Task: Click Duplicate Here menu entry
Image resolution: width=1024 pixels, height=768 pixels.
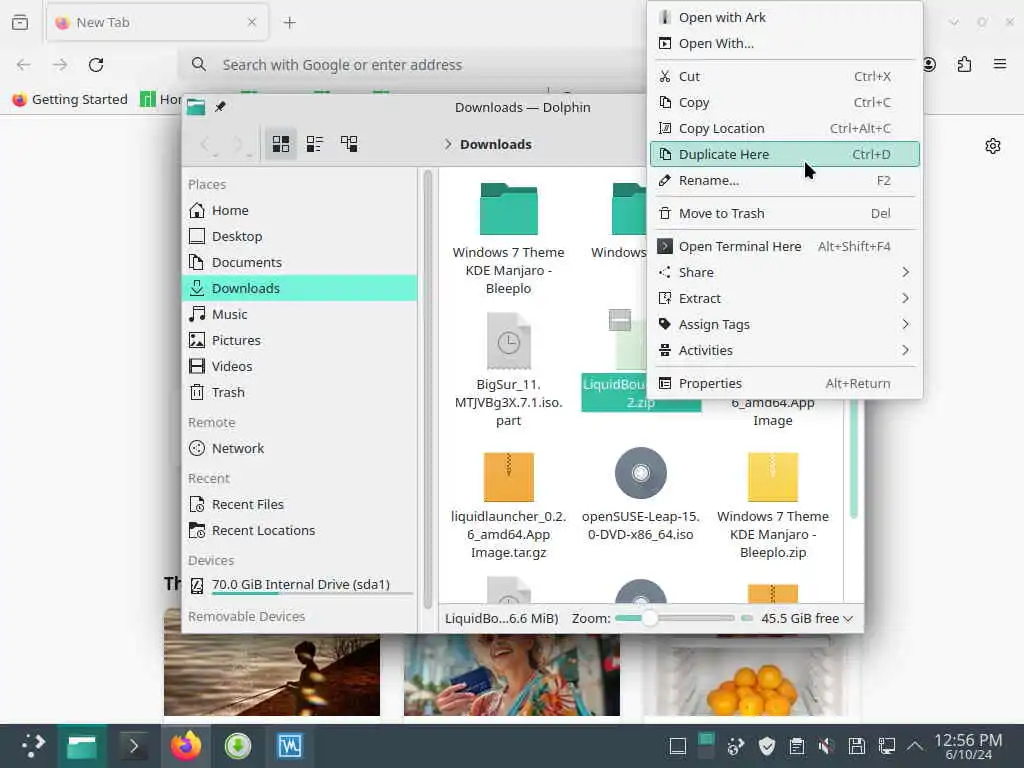Action: tap(784, 154)
